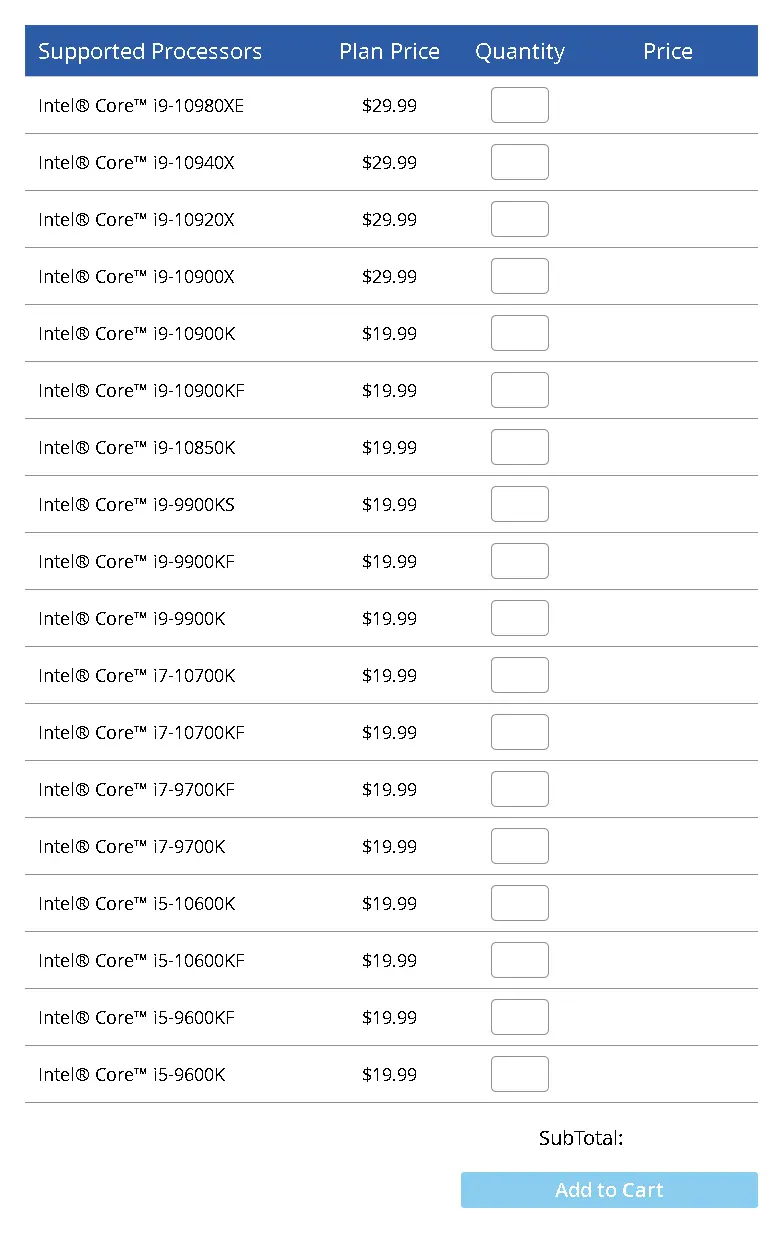Click the Add to Cart button
Image resolution: width=783 pixels, height=1233 pixels.
[x=609, y=1190]
